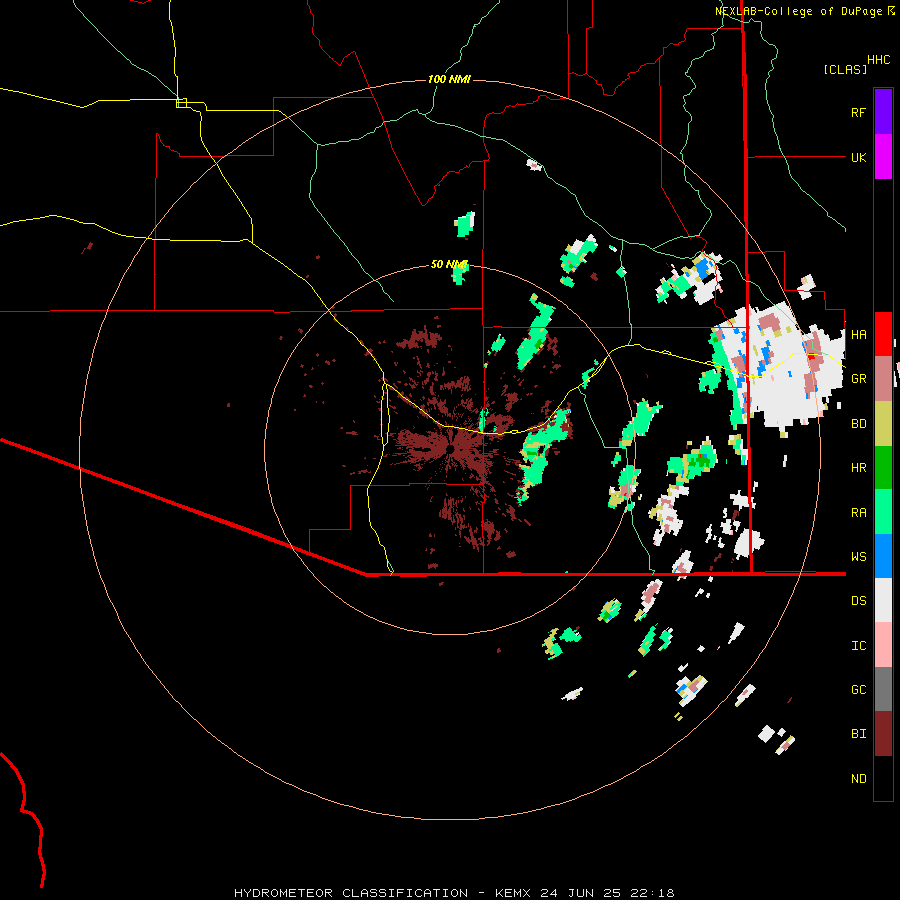The image size is (900, 900).
Task: Click the RA legend label
Action: tap(858, 513)
